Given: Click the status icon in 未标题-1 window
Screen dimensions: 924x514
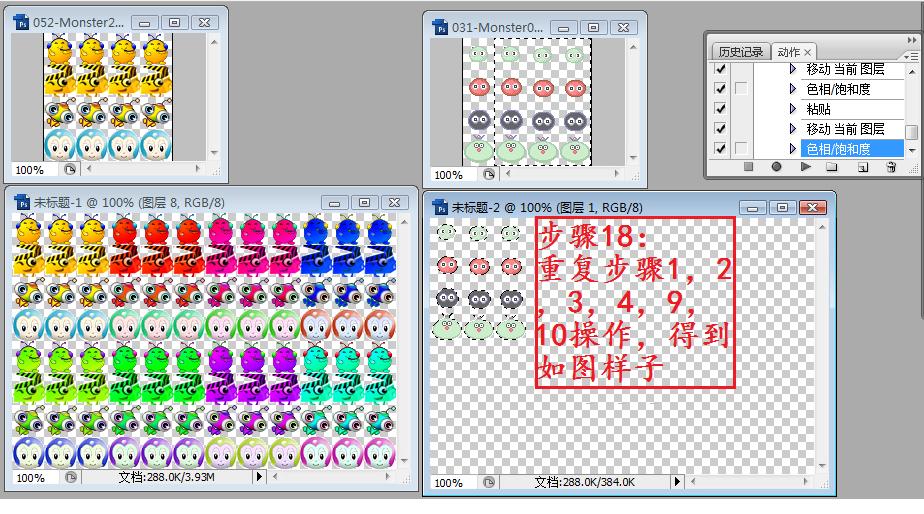Looking at the screenshot, I should [71, 477].
